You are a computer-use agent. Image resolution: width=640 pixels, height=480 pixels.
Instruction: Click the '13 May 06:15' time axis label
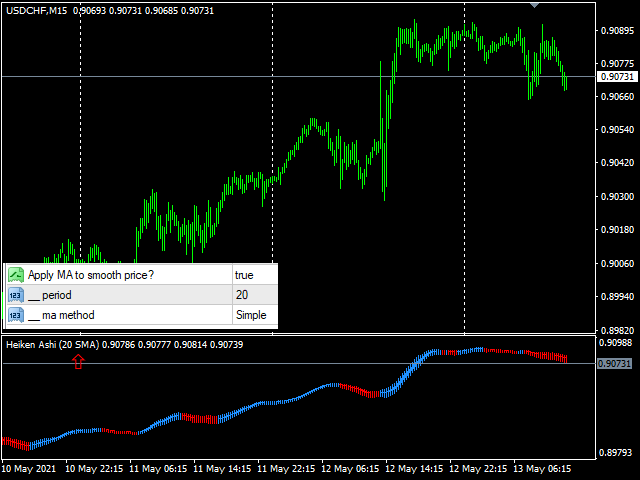[544, 468]
